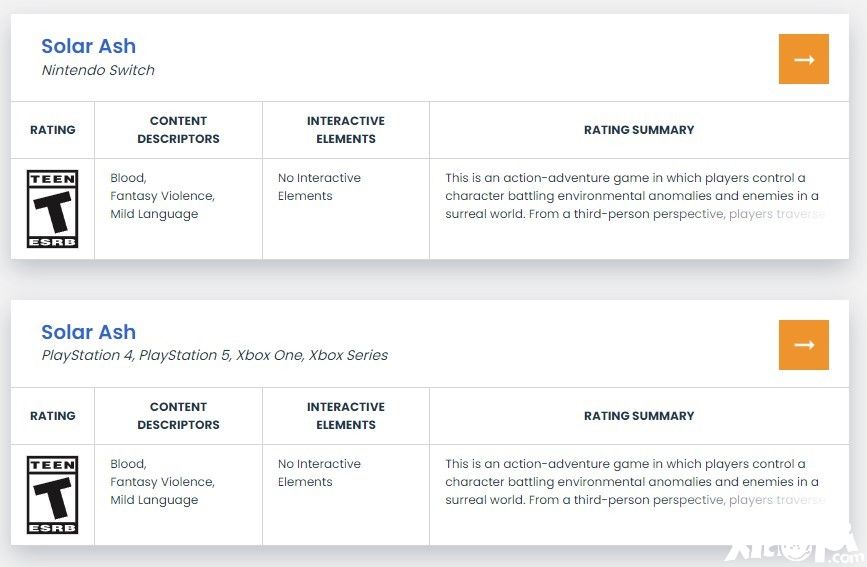This screenshot has width=867, height=567.
Task: Select the PlayStation 4, PlayStation 5, Xbox One platforms text
Action: coord(215,355)
